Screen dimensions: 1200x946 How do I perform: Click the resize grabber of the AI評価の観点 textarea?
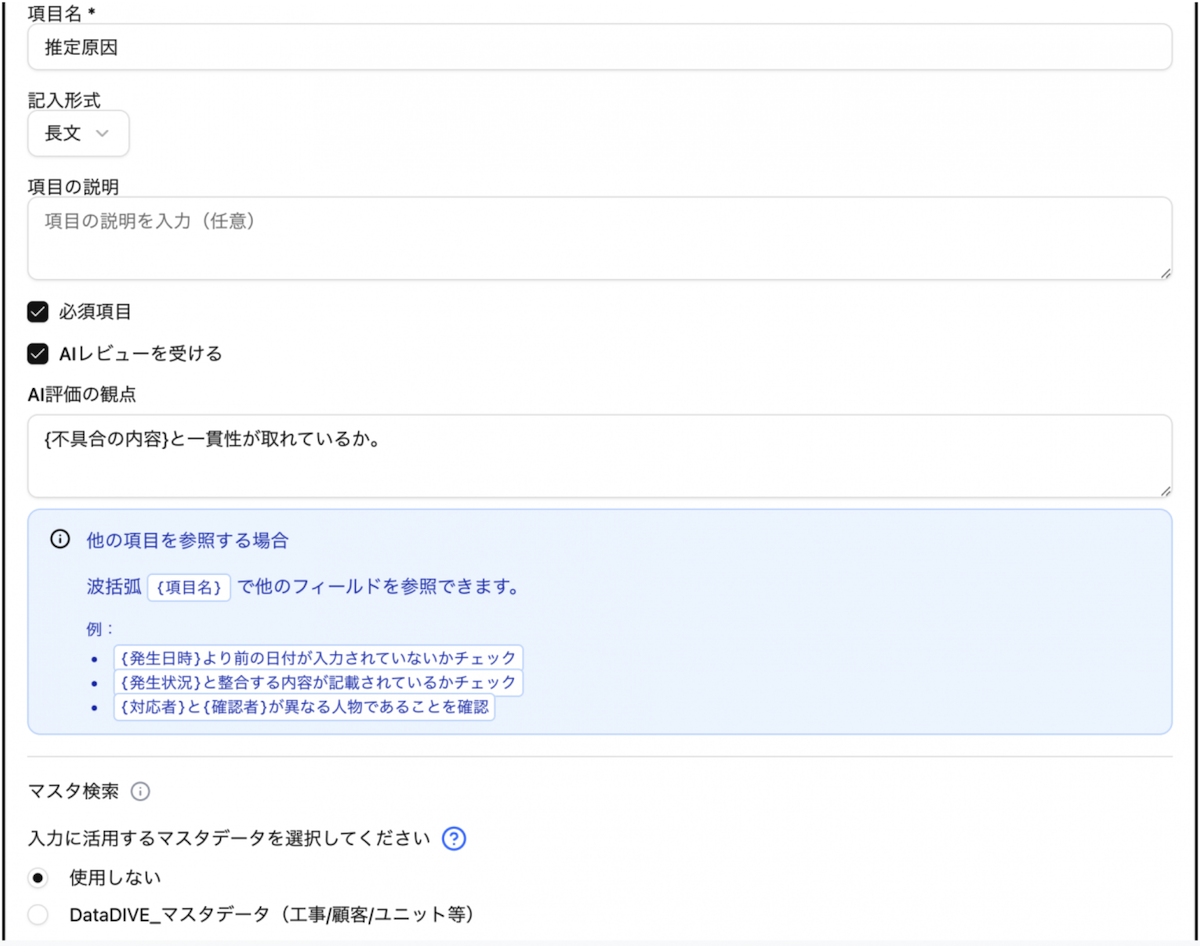[x=1166, y=490]
